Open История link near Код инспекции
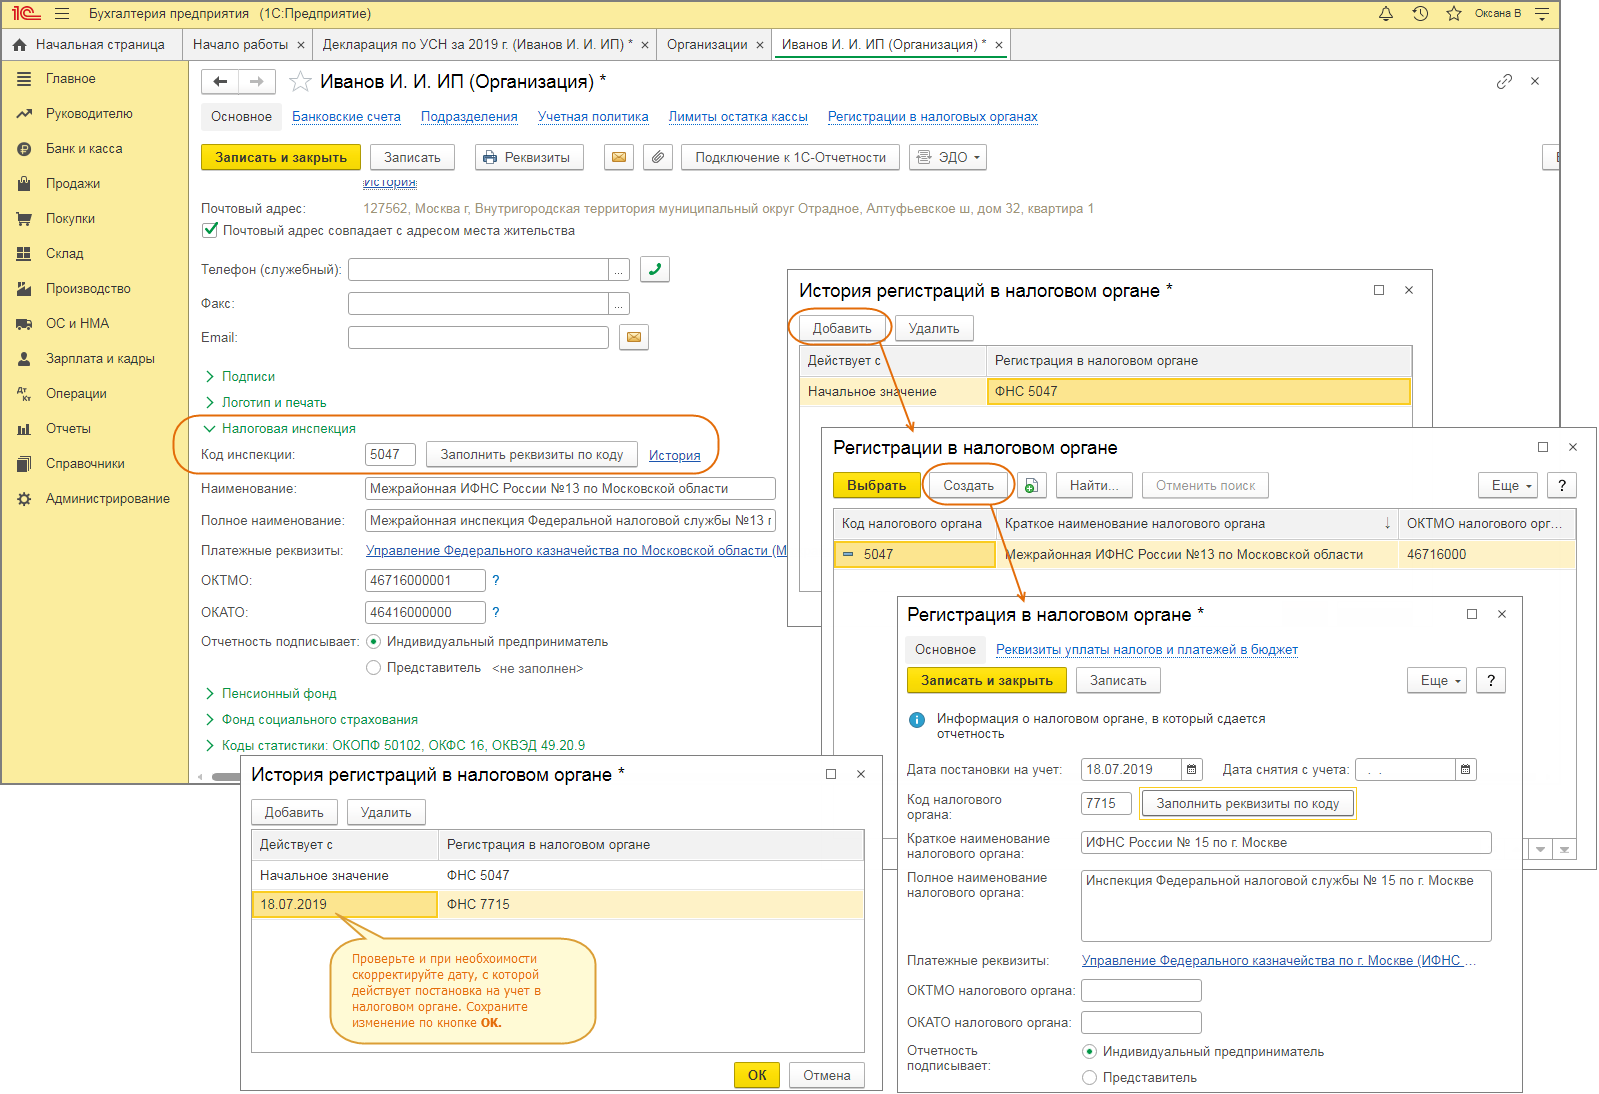Screen dimensions: 1599x1094 [x=675, y=456]
